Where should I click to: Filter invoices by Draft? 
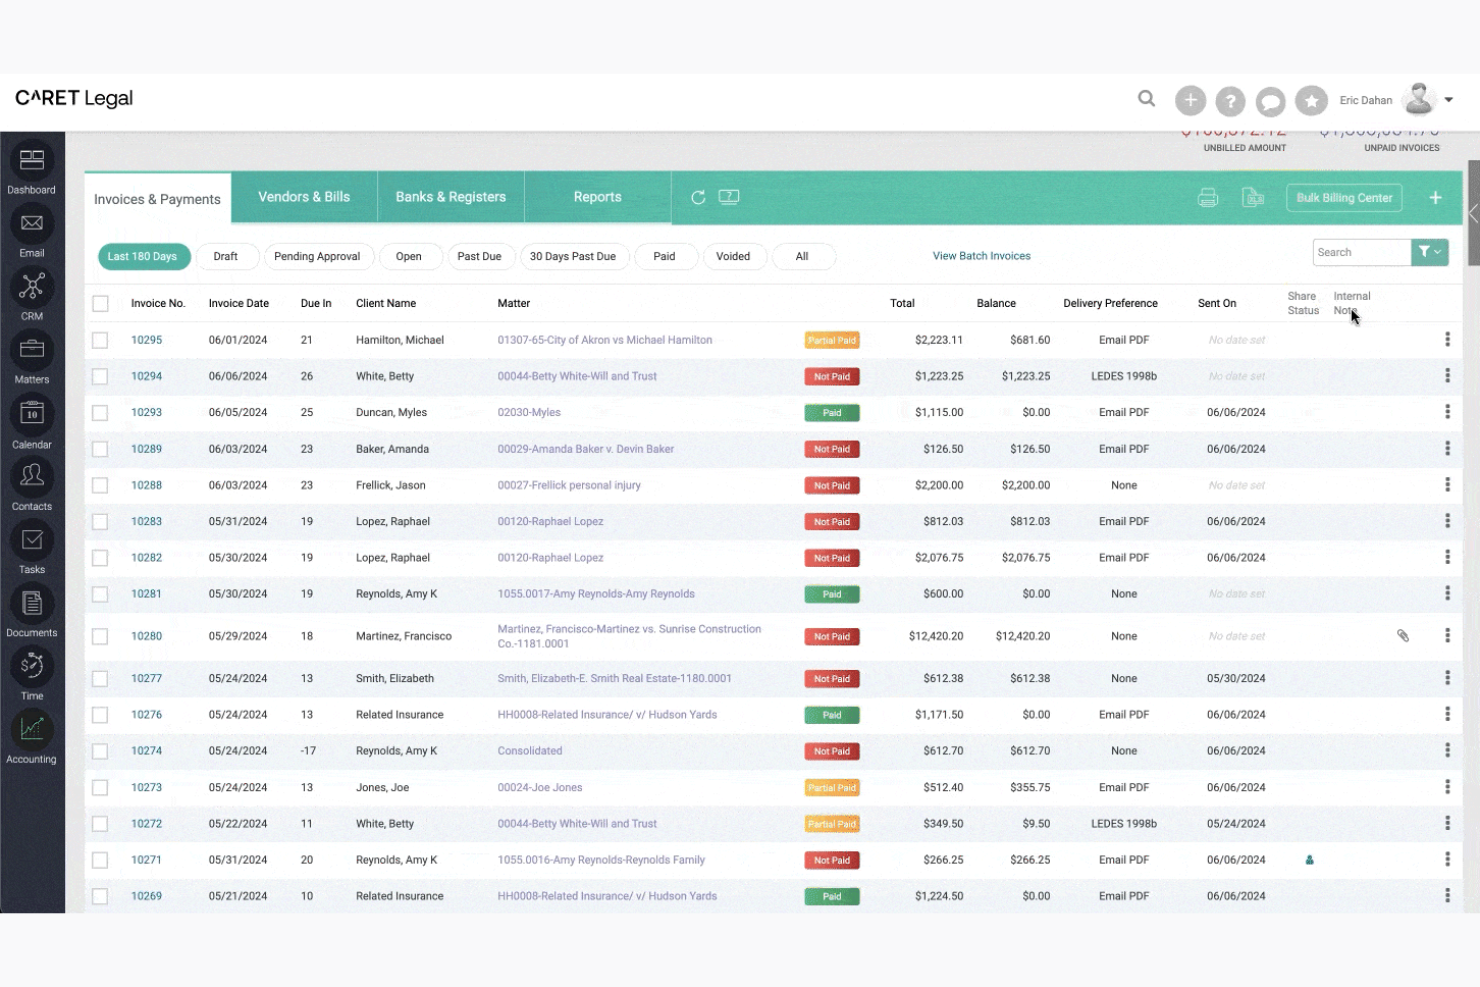point(226,257)
